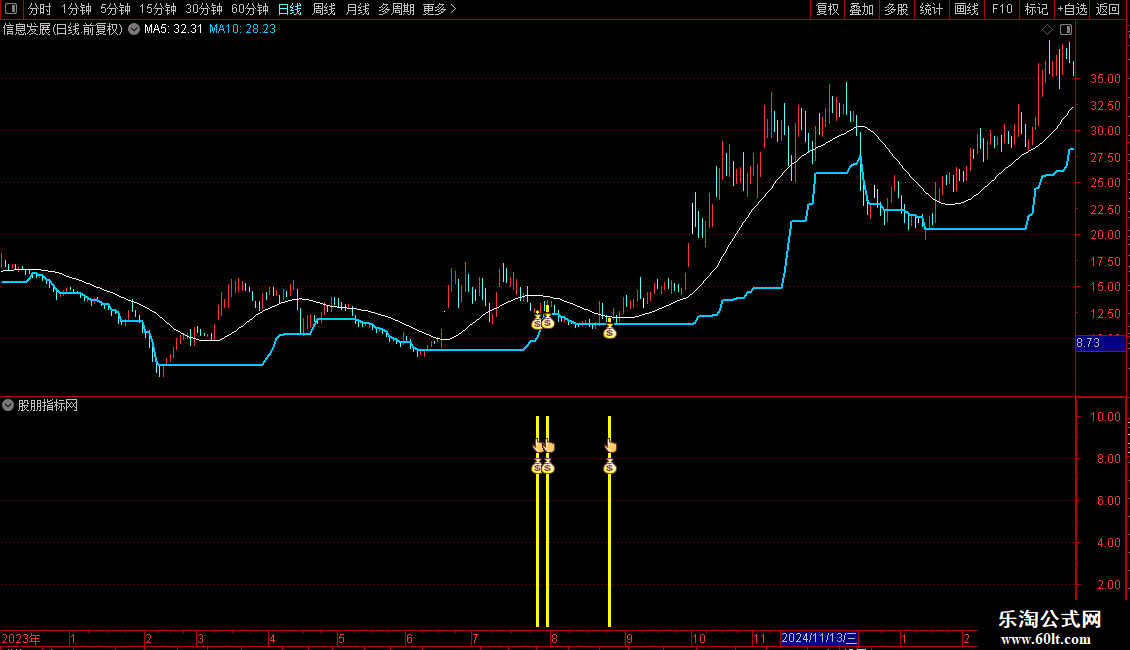Select the 30分钟 period
Viewport: 1130px width, 650px height.
pyautogui.click(x=204, y=9)
